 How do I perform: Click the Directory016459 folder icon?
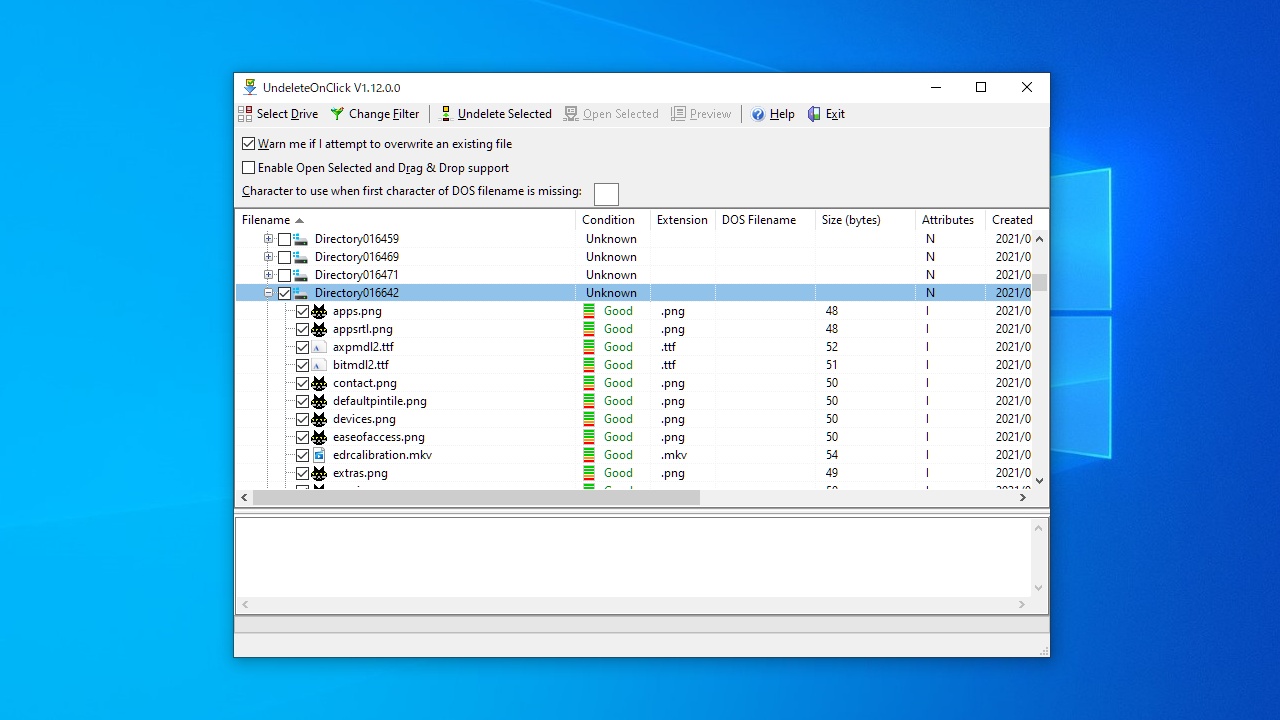(301, 239)
